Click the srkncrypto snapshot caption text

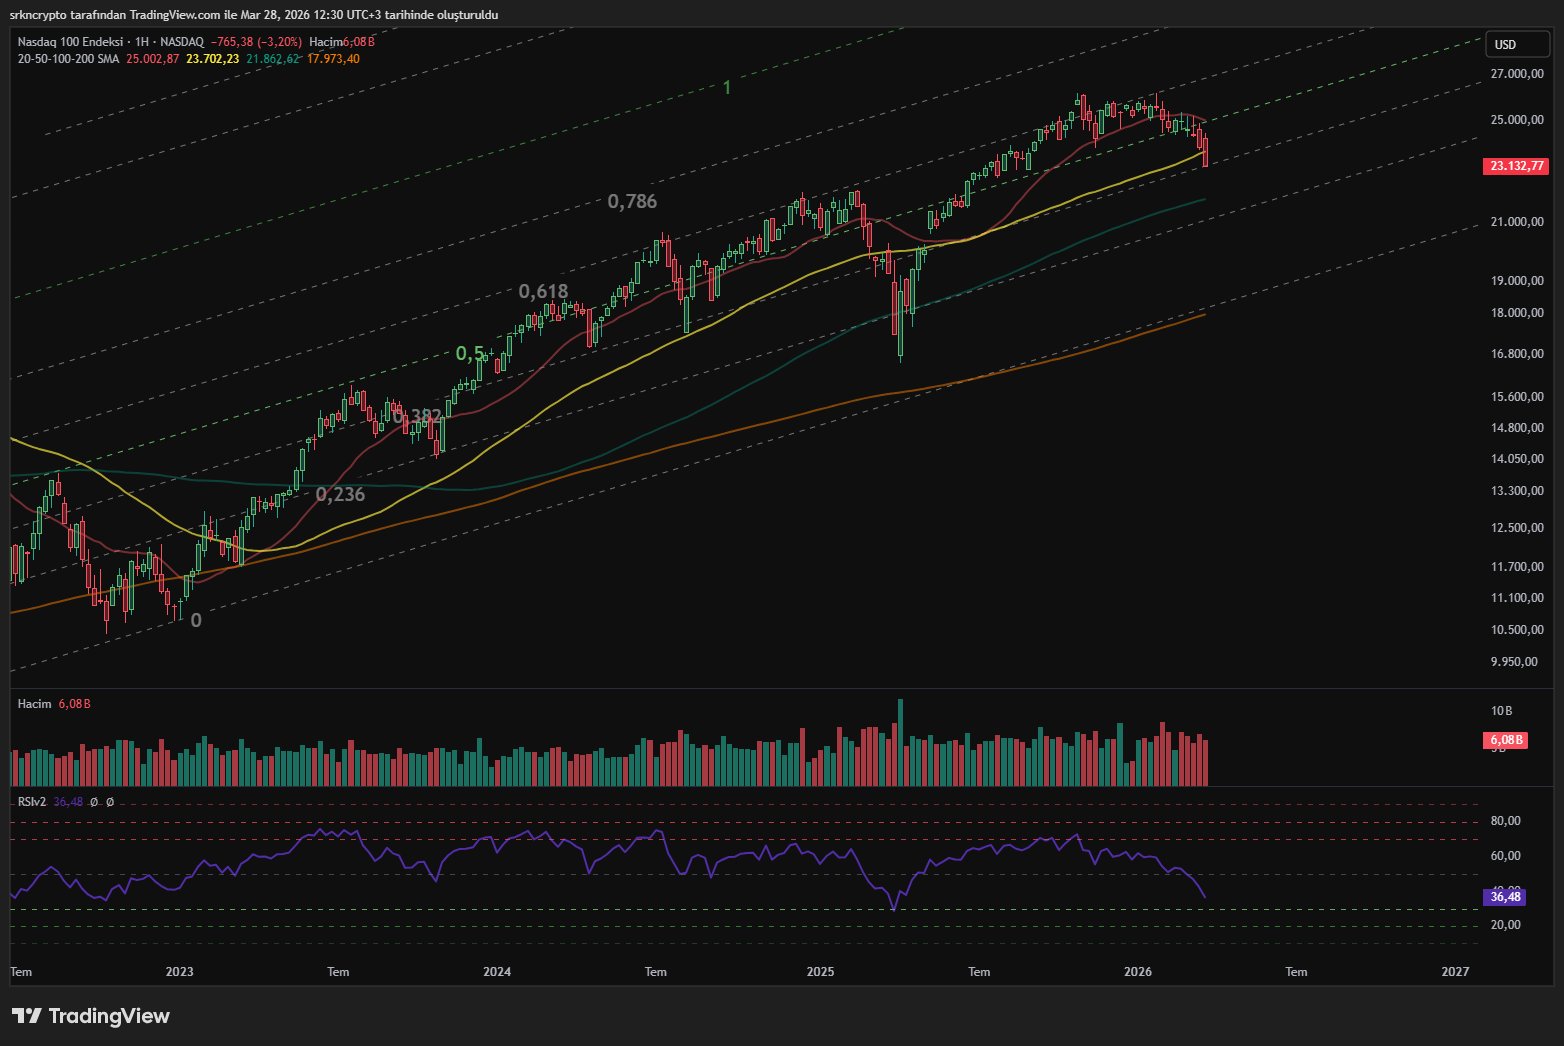254,15
